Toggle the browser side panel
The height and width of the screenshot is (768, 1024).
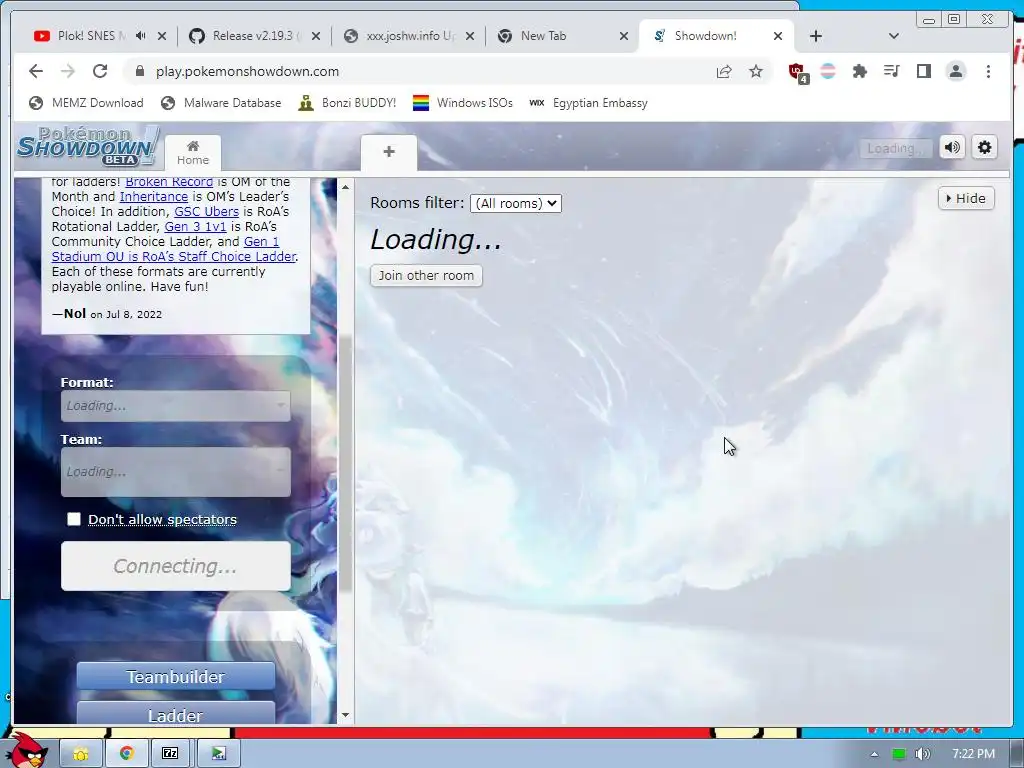(923, 71)
